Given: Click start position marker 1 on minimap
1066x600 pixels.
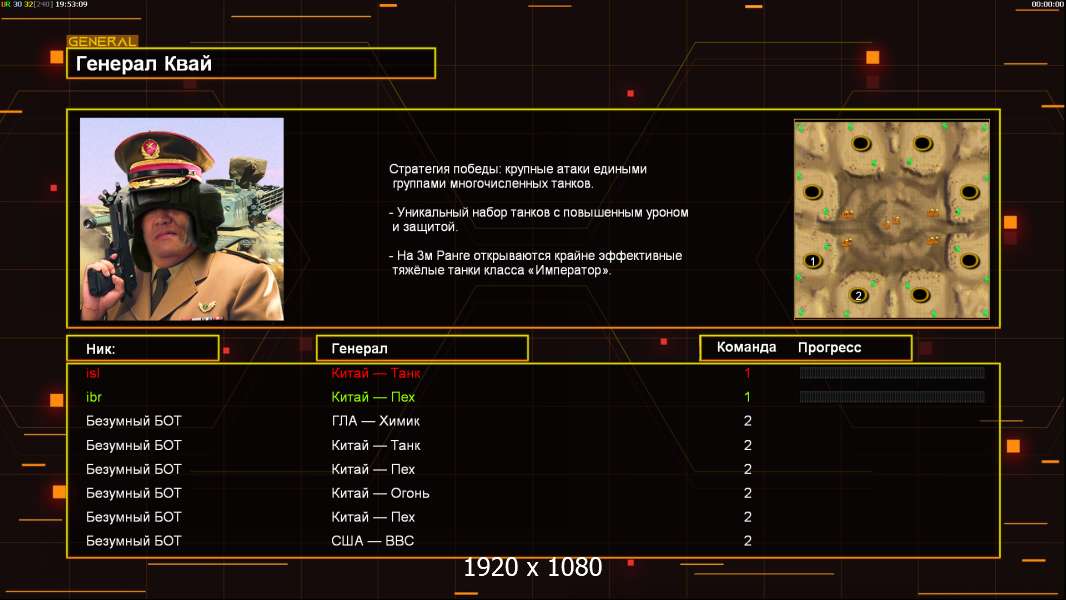Looking at the screenshot, I should [813, 261].
